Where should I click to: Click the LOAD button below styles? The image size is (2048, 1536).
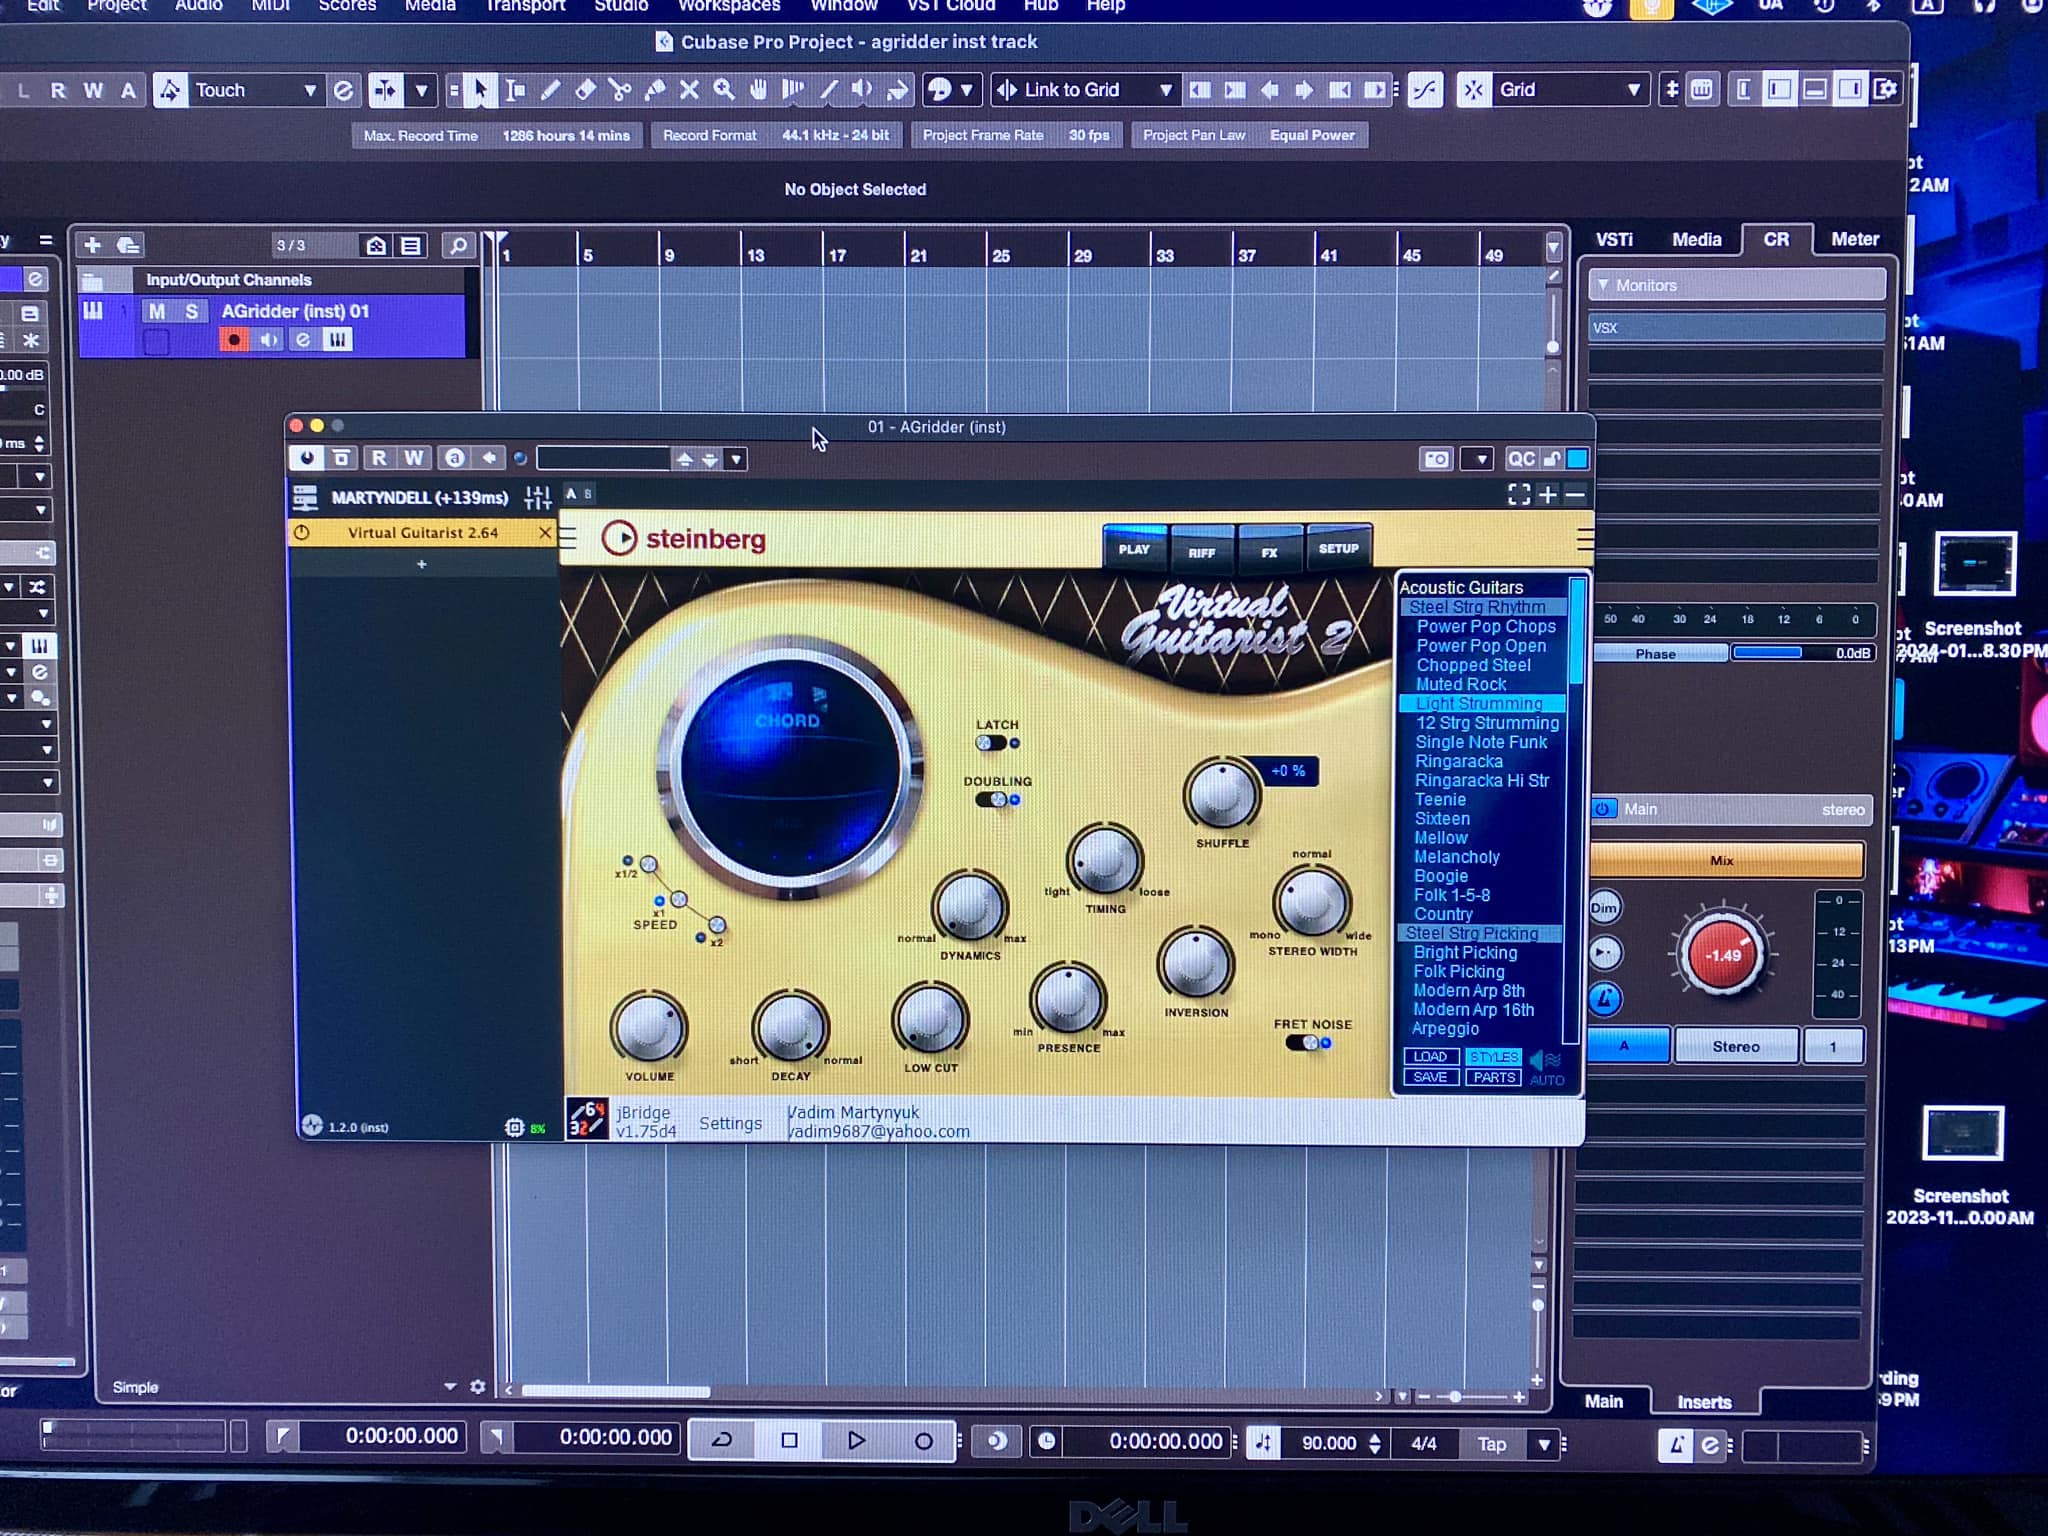point(1430,1057)
